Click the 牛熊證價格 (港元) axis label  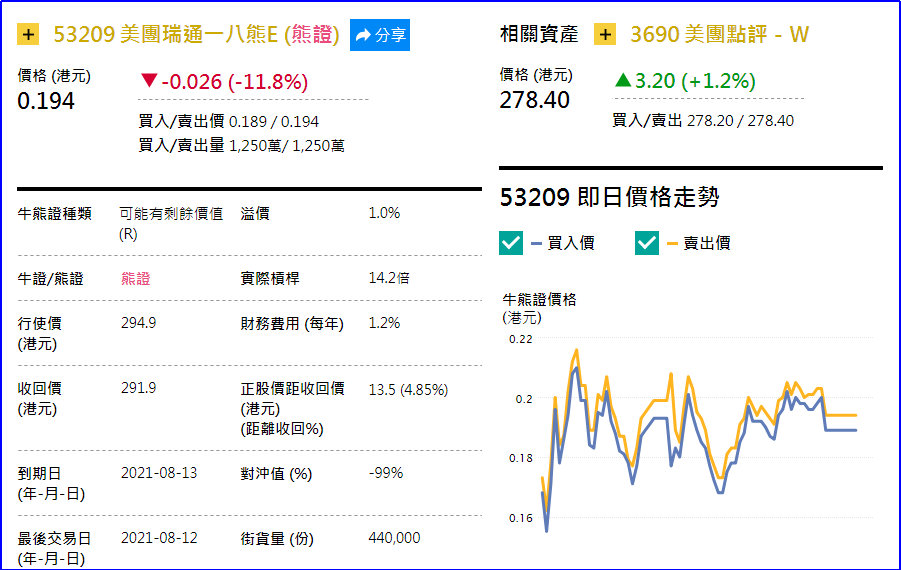[540, 309]
